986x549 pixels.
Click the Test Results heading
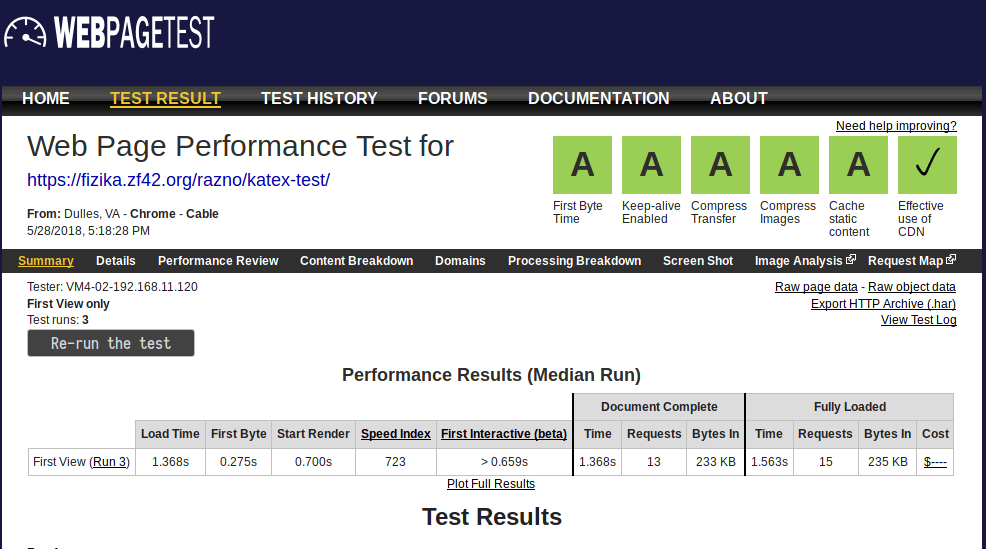point(492,517)
